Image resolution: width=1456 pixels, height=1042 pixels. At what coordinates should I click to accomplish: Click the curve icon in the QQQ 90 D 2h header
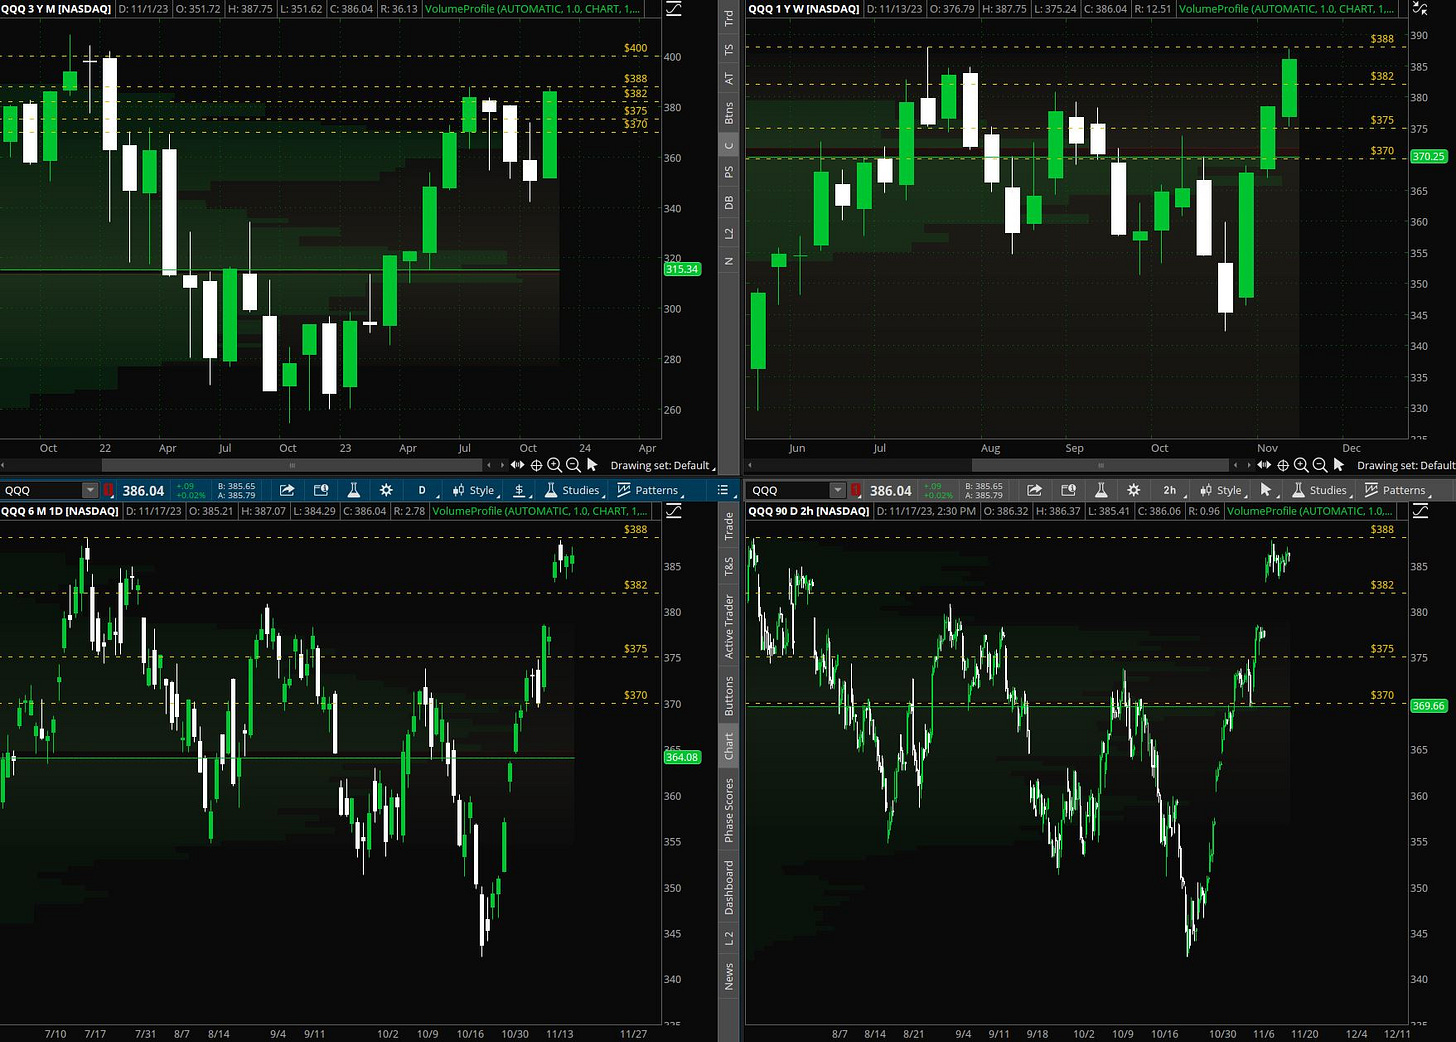[x=1421, y=511]
